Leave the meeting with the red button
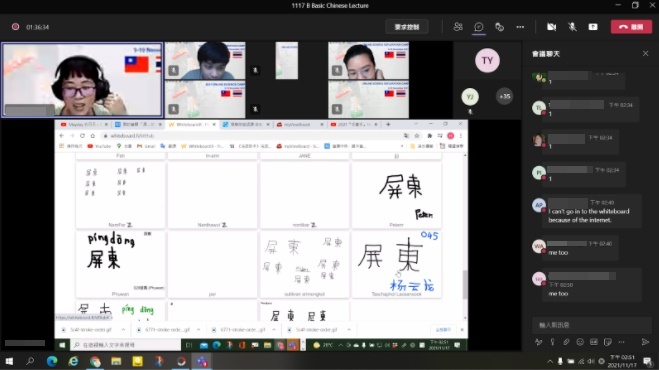659x370 pixels. [x=631, y=27]
